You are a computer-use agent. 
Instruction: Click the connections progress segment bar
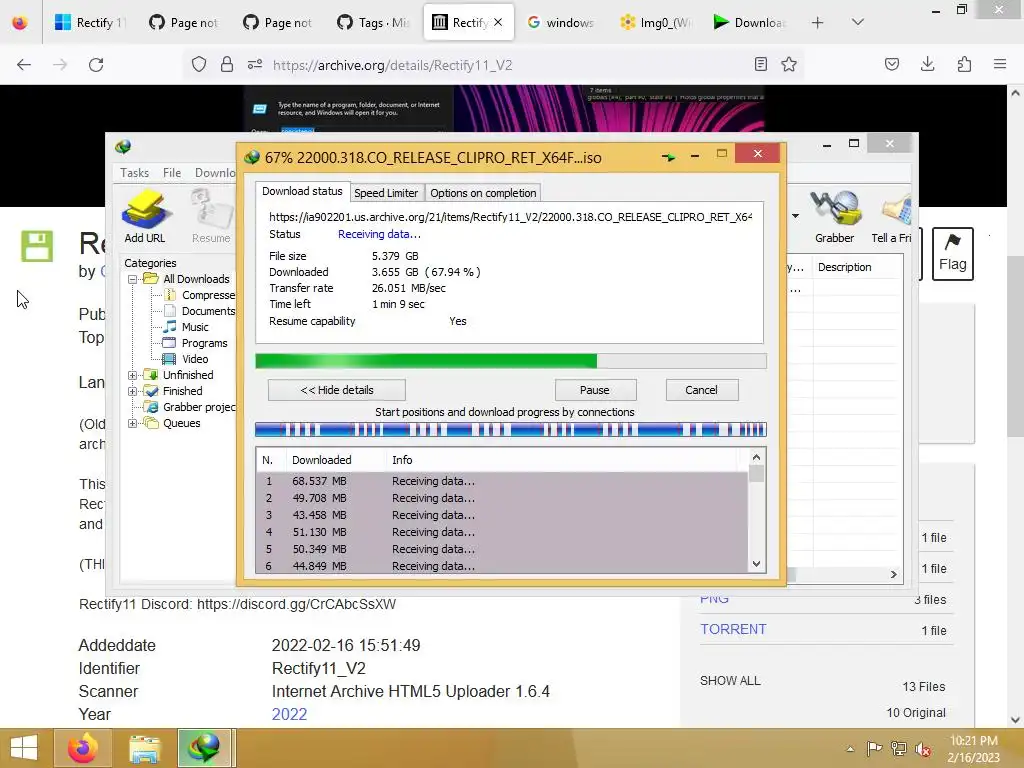click(510, 430)
